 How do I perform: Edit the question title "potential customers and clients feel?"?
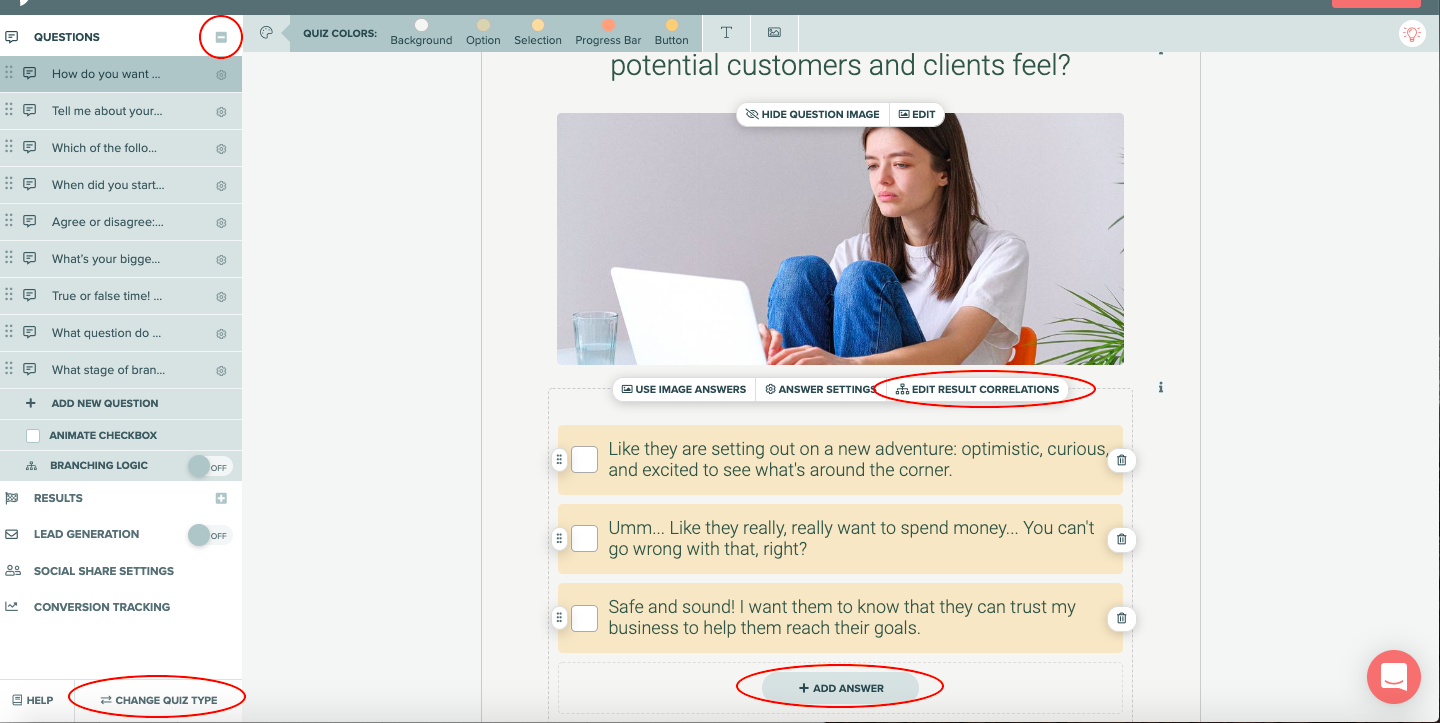tap(840, 66)
